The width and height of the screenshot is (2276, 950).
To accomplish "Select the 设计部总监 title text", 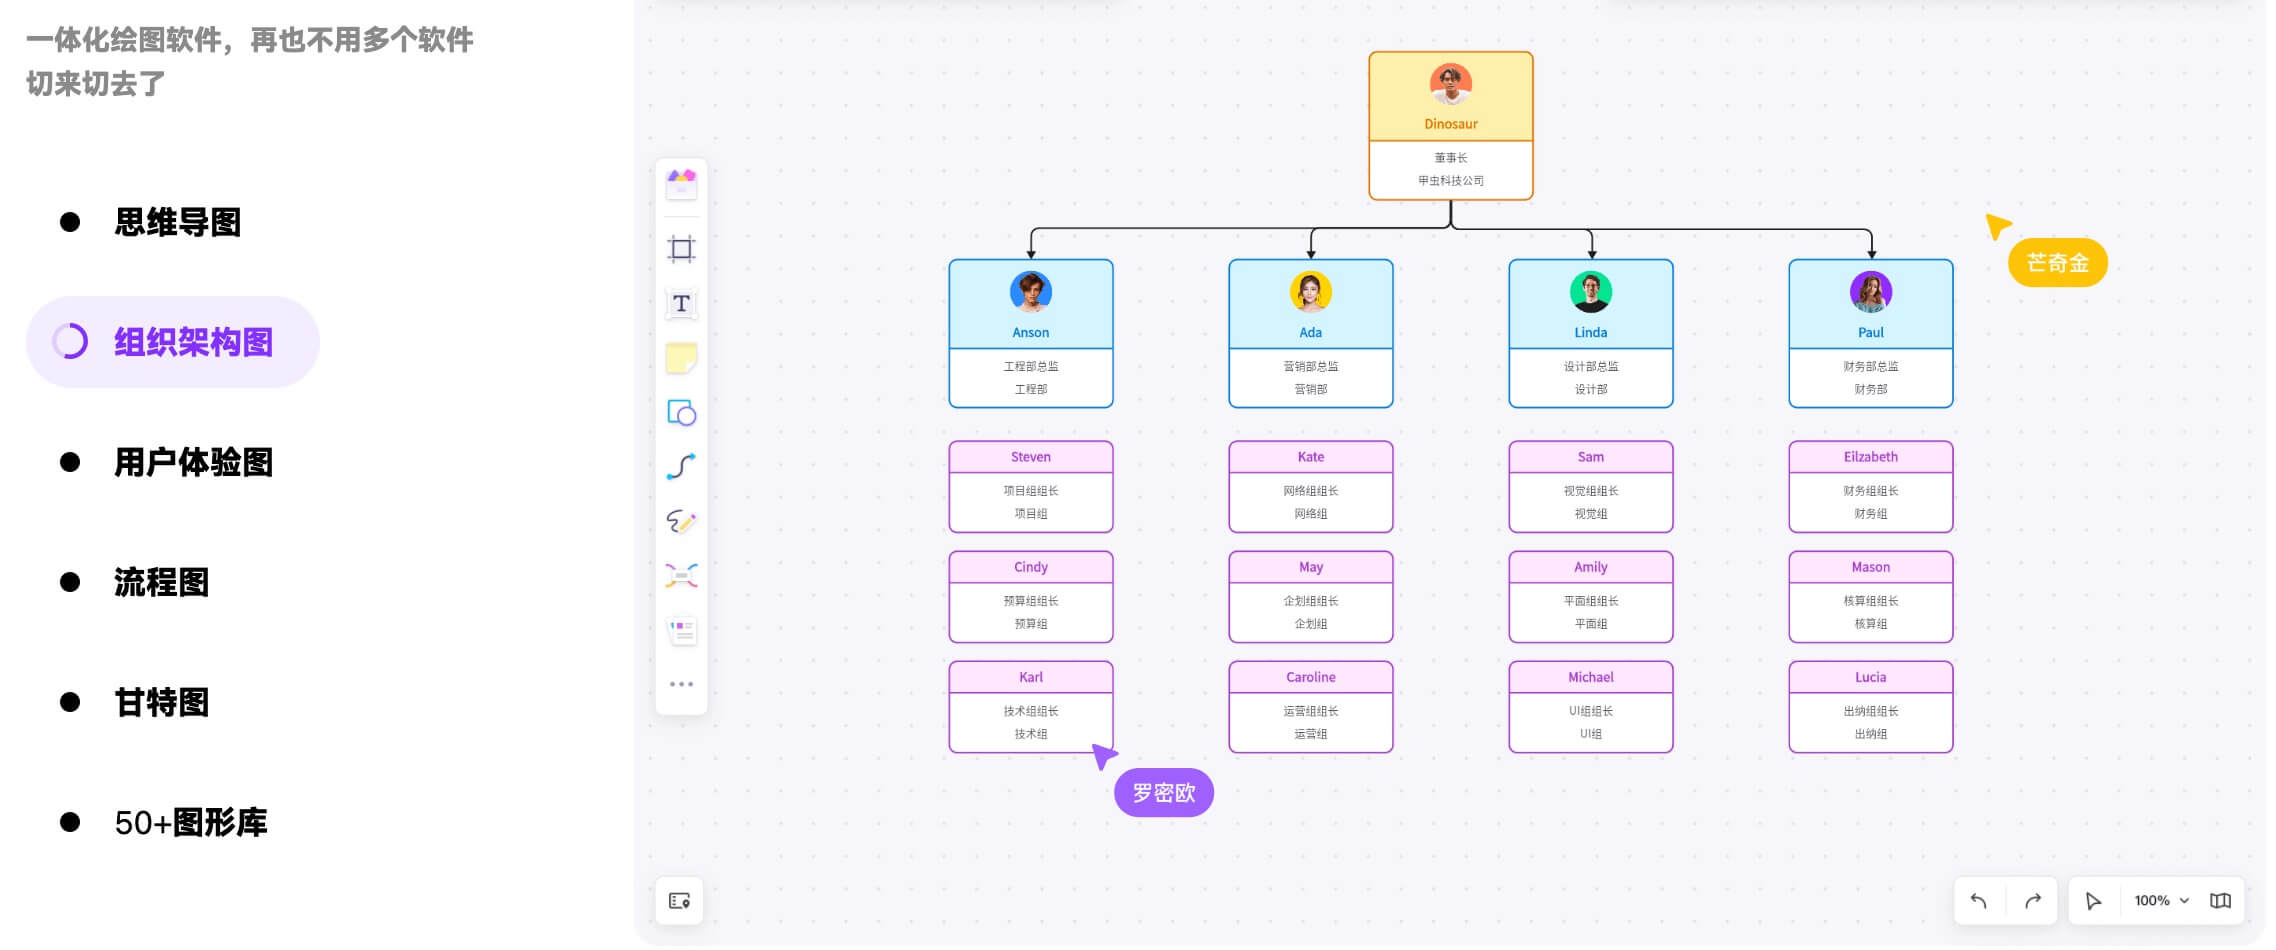I will click(1591, 367).
